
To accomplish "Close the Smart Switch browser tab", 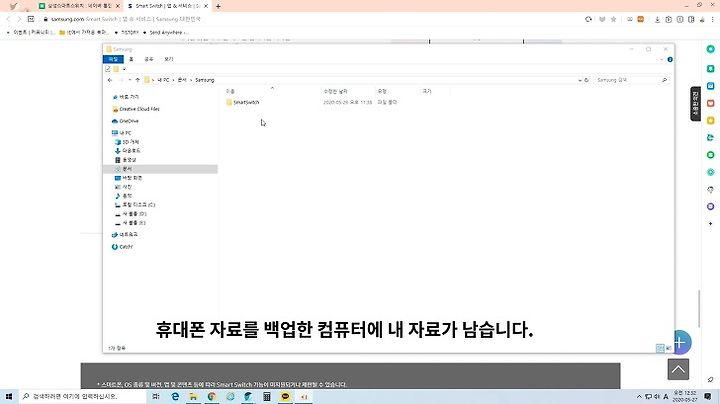I will click(x=206, y=6).
